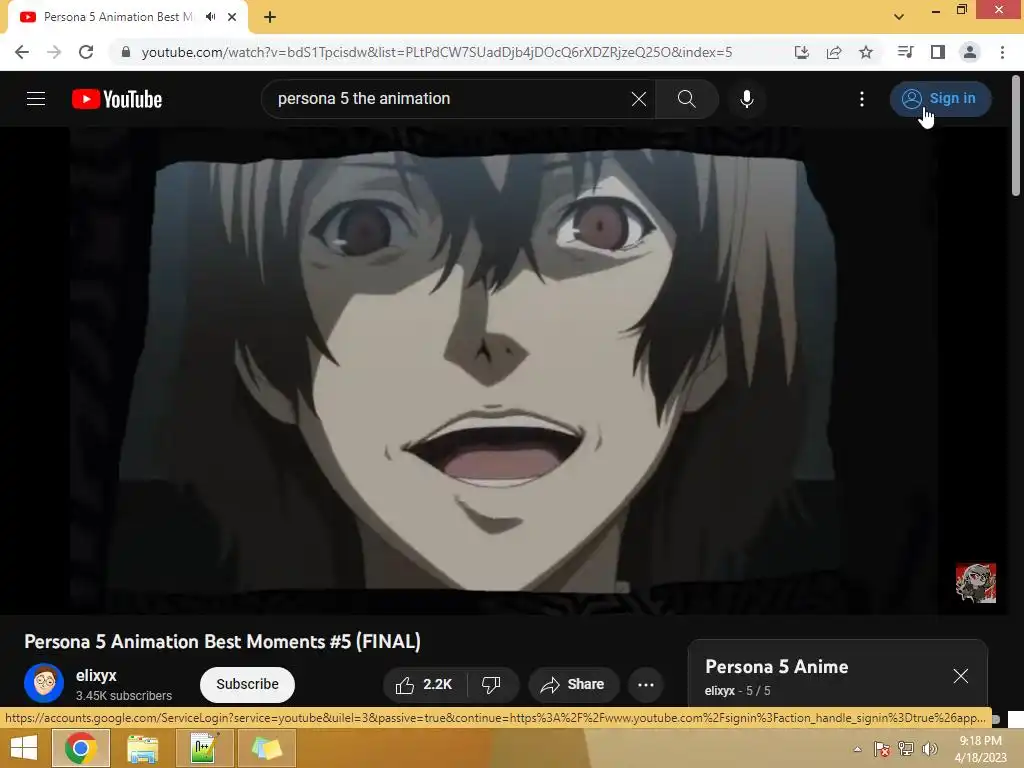Open the Windows Start menu
This screenshot has width=1024, height=768.
24,748
